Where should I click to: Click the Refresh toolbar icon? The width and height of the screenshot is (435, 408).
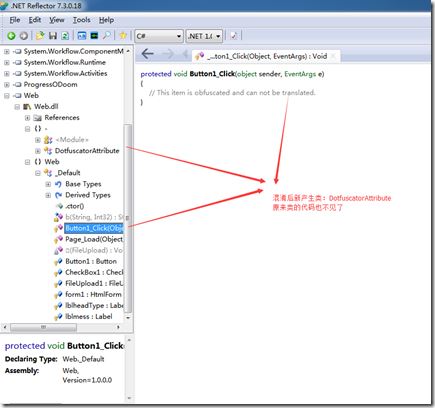[65, 36]
